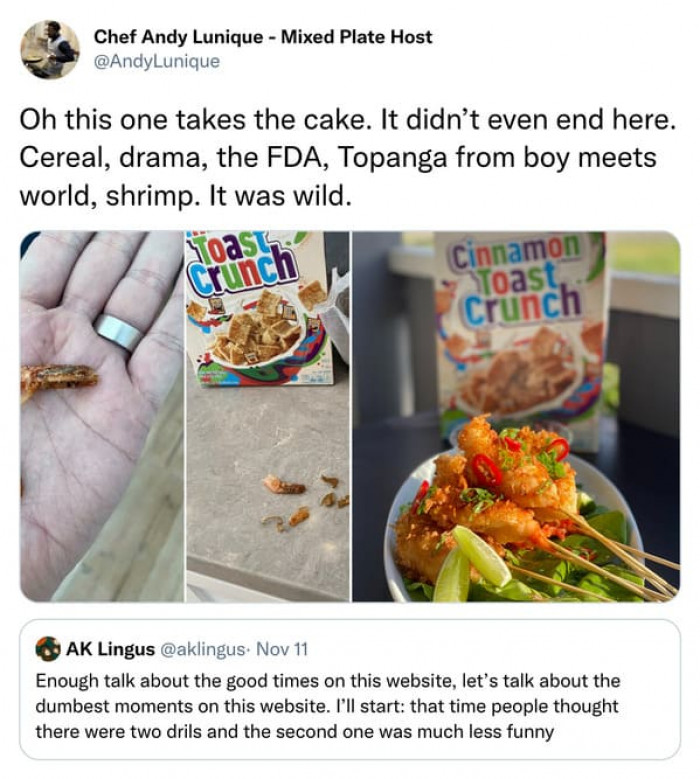700x779 pixels.
Task: Click the lime wedge on the plate
Action: click(x=480, y=555)
